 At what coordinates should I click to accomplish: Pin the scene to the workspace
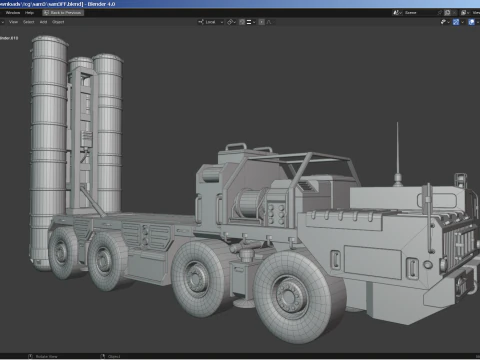[x=440, y=13]
